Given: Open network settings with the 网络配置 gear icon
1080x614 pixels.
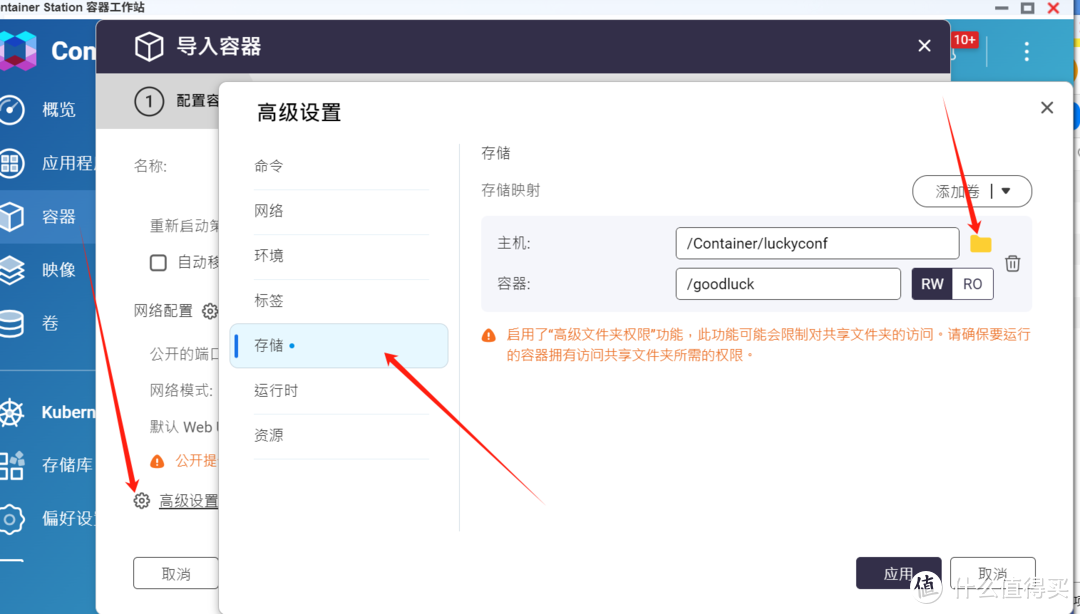Looking at the screenshot, I should [210, 311].
